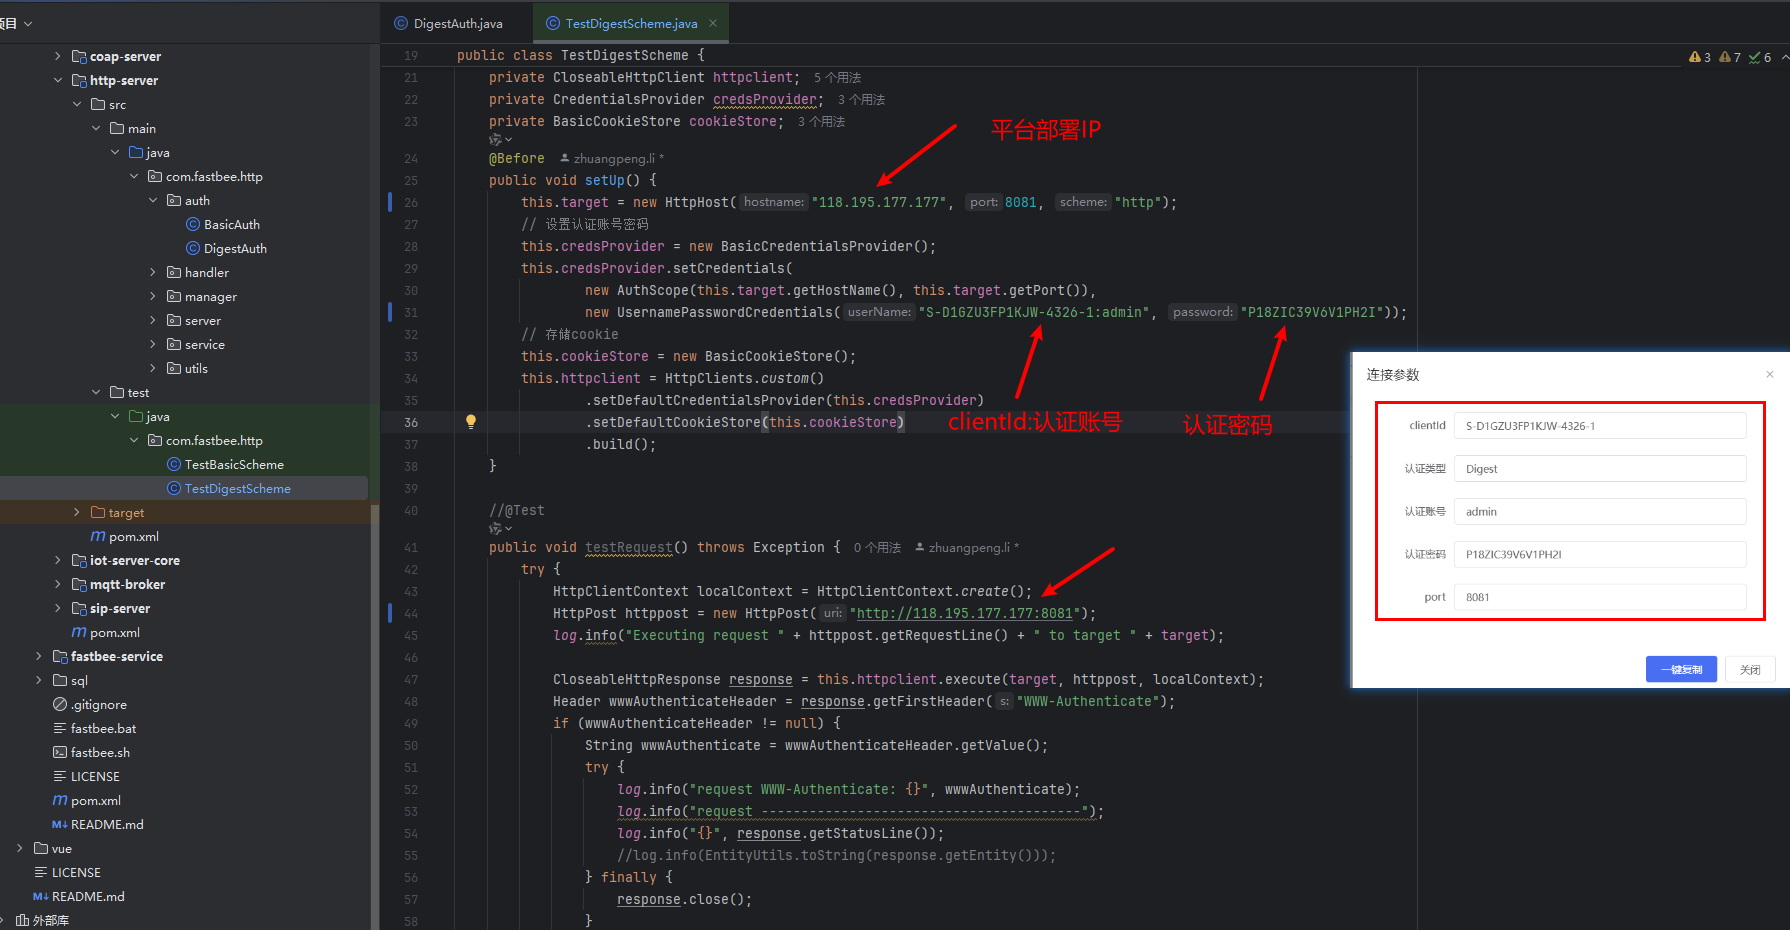Viewport: 1790px width, 930px height.
Task: Click the coap-server module folder icon
Action: click(79, 57)
